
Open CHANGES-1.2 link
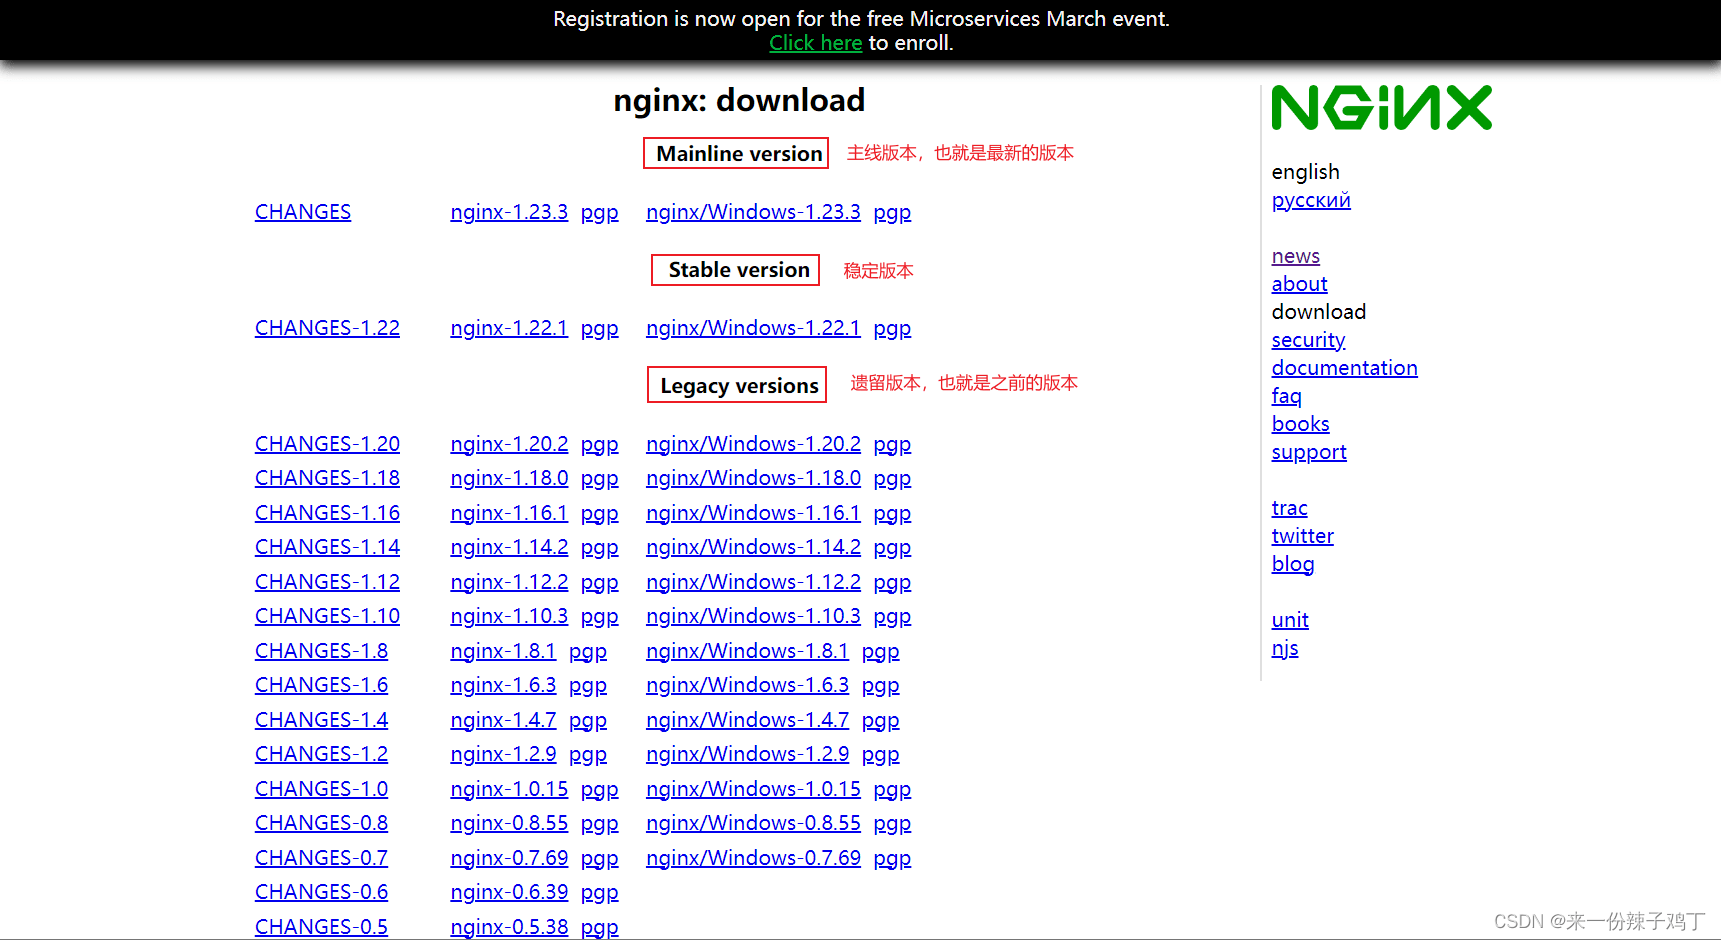coord(321,754)
